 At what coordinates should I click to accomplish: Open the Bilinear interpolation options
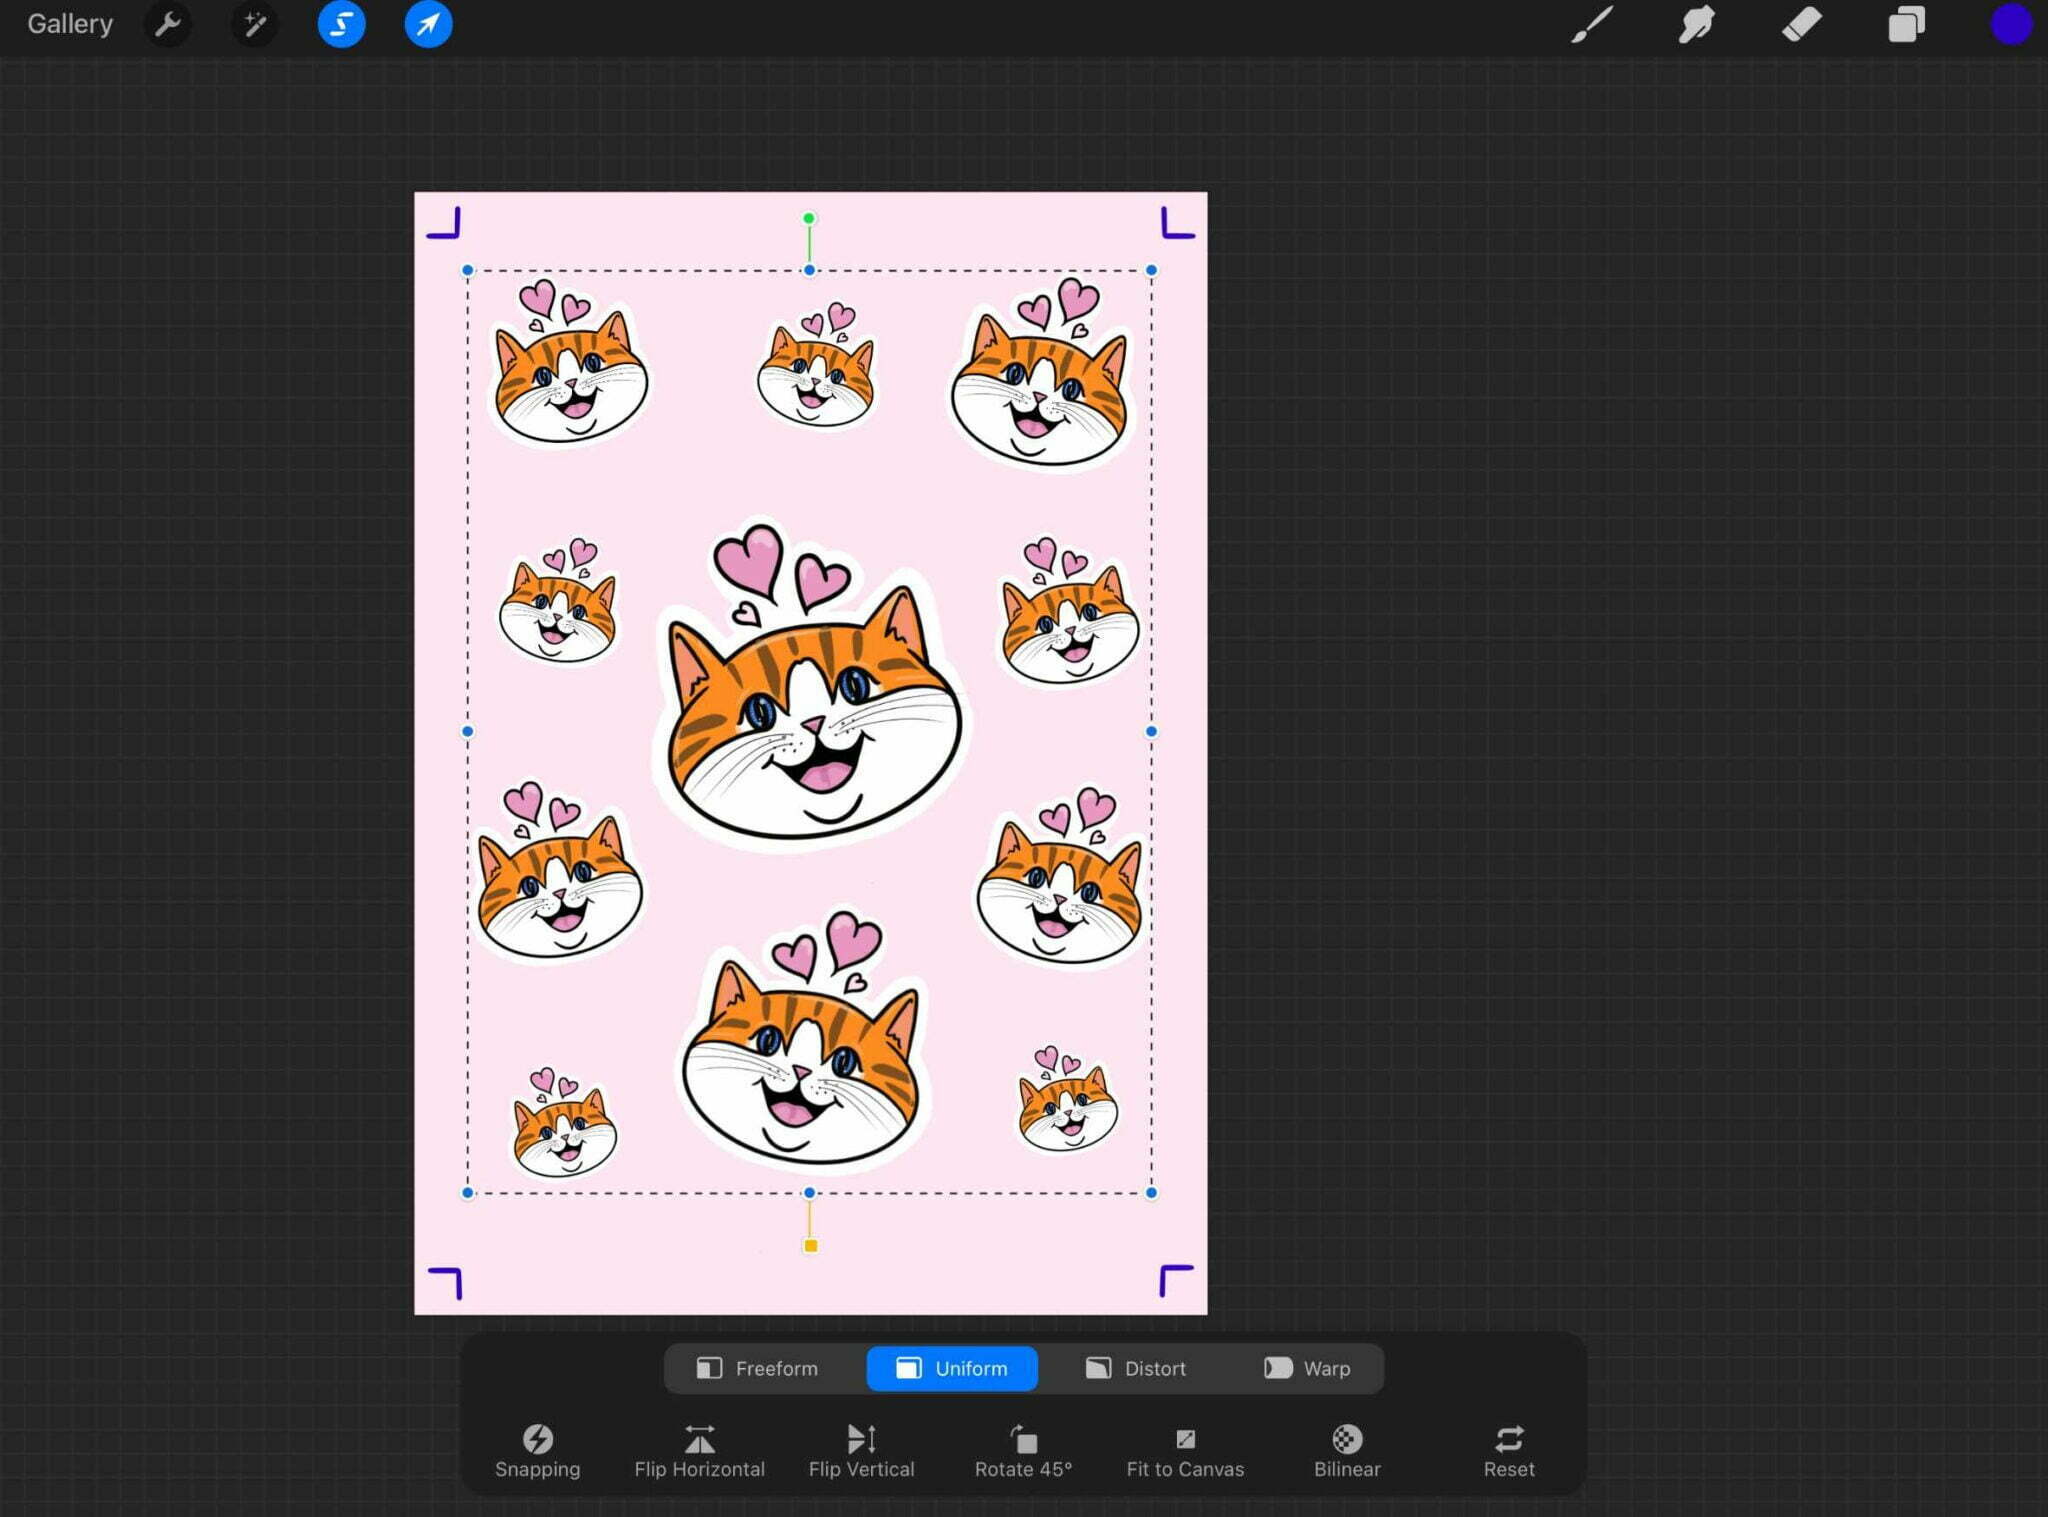tap(1346, 1449)
